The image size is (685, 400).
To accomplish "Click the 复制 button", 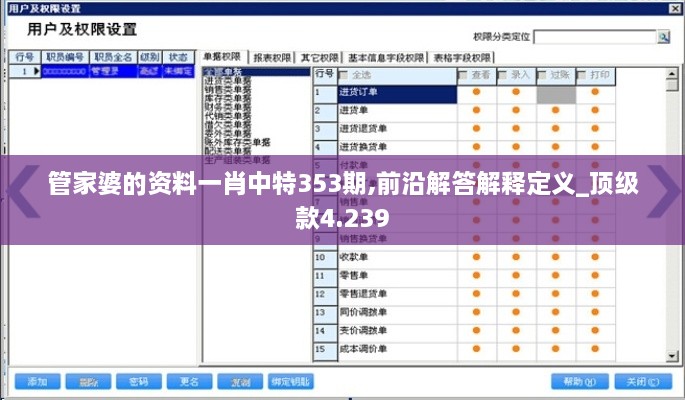I will pos(240,382).
